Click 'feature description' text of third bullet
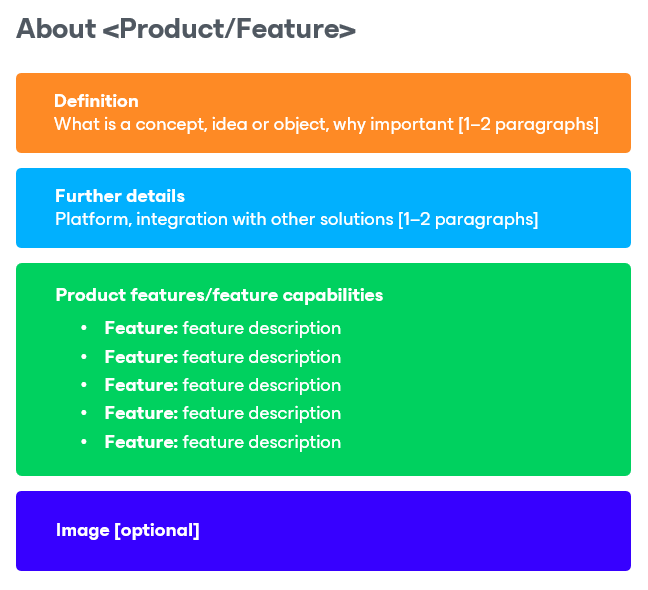The image size is (648, 590). (262, 385)
